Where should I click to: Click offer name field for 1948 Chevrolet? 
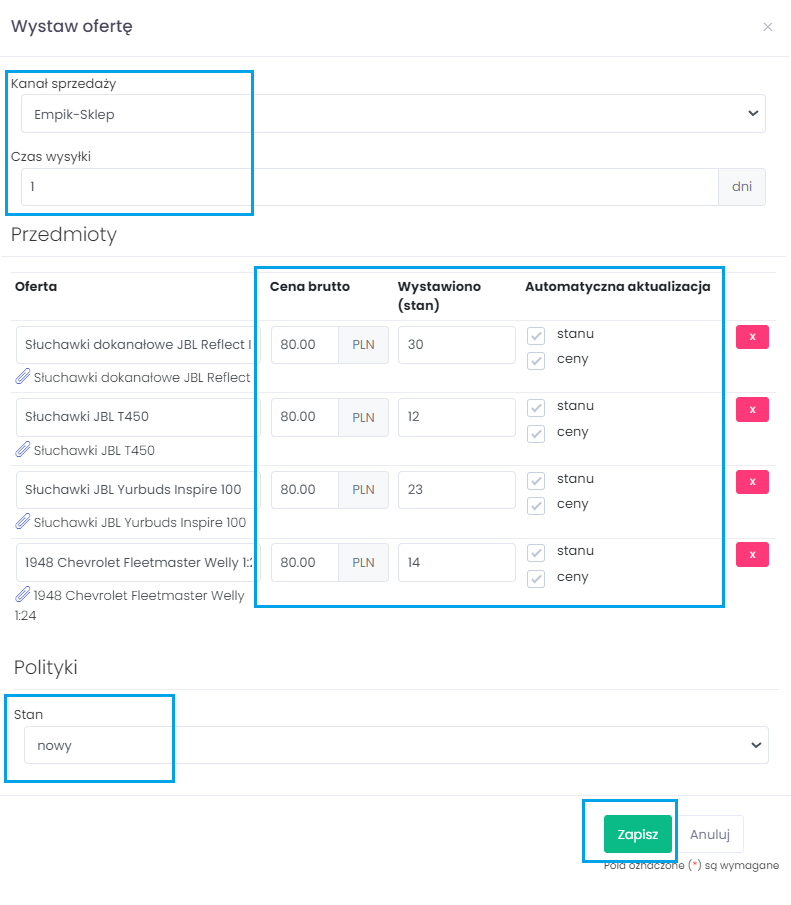point(136,563)
